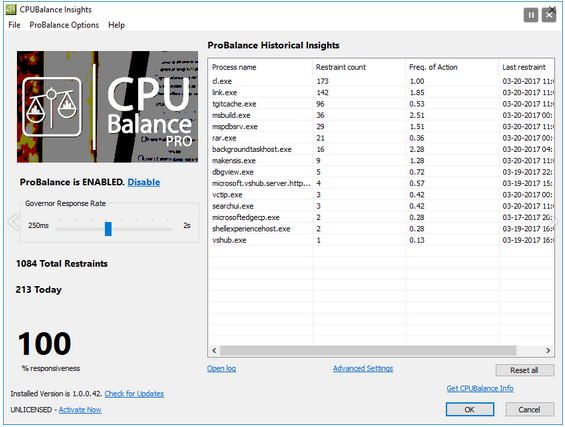Click the CPUBalance app icon in title bar
This screenshot has width=565, height=427.
[11, 9]
